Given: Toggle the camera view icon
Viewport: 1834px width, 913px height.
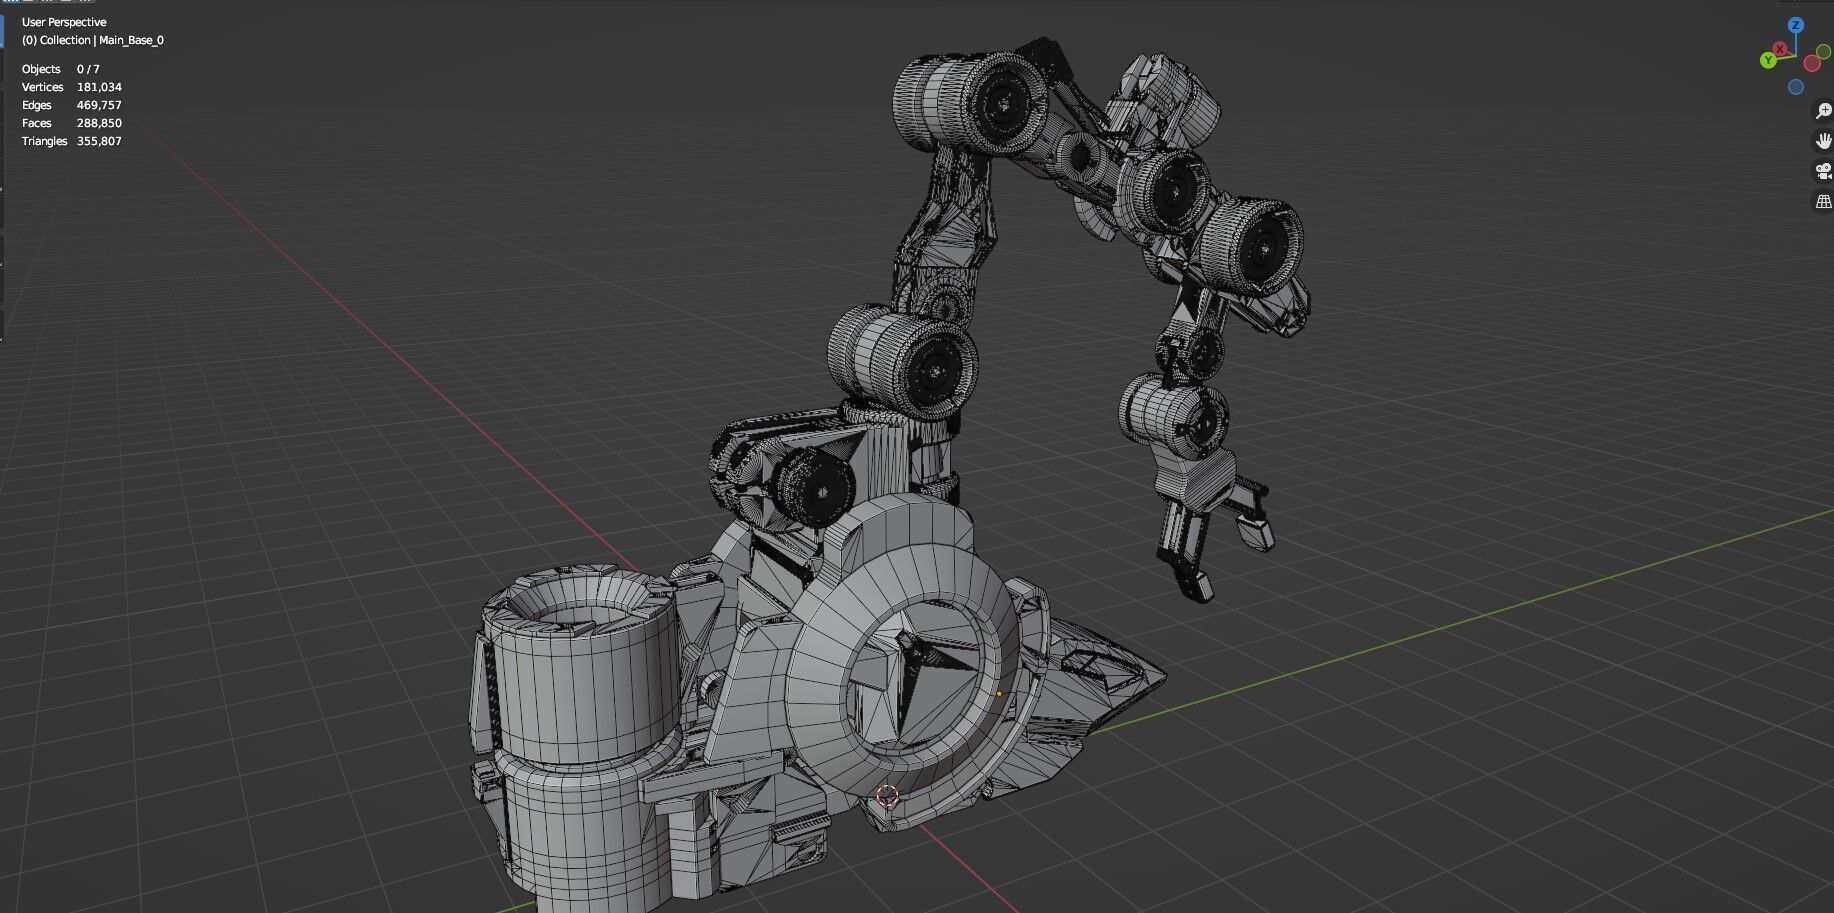Looking at the screenshot, I should (1823, 171).
